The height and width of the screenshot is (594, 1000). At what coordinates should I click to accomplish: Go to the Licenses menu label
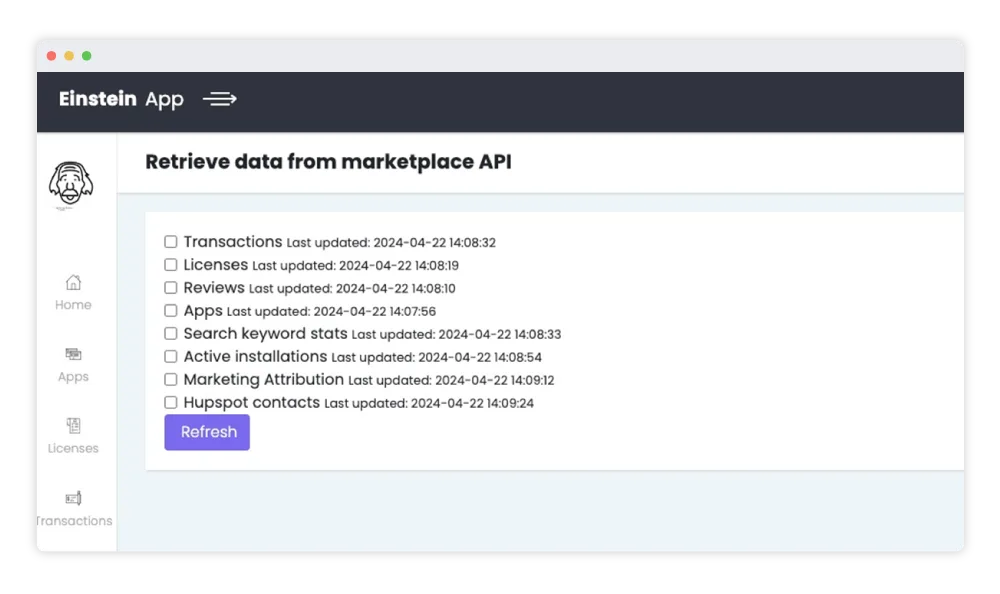point(73,448)
